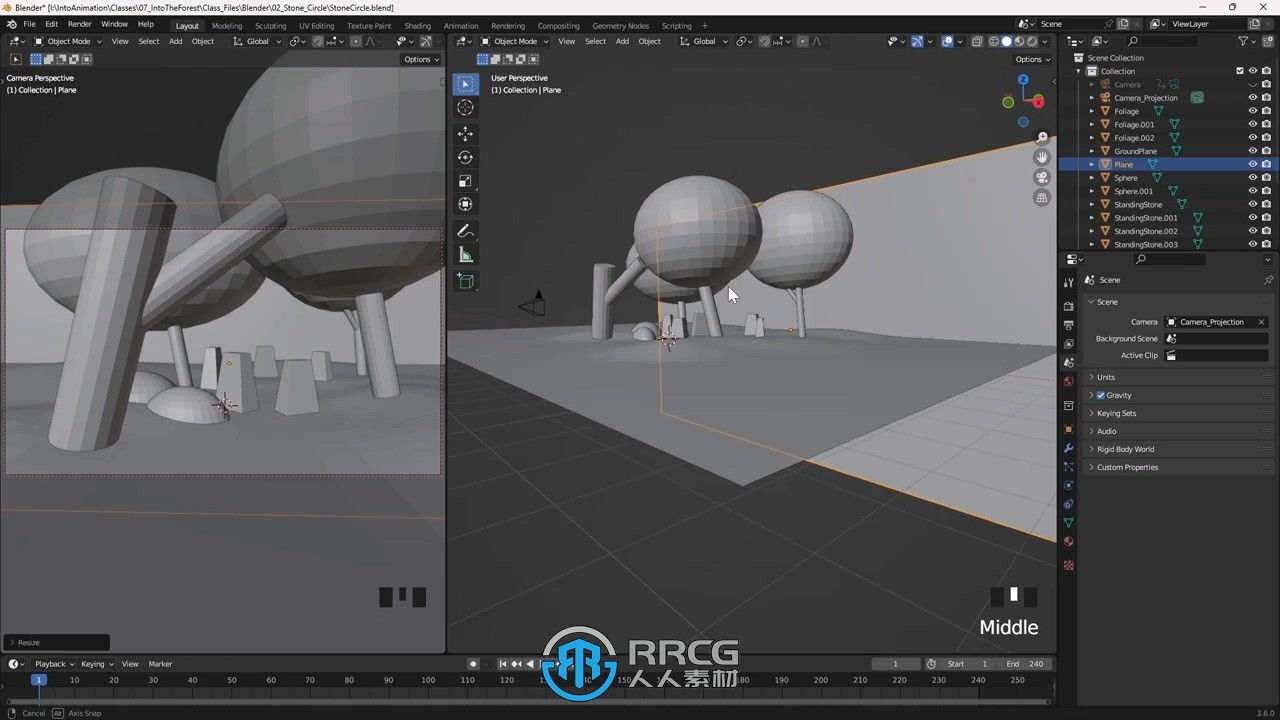Pin the Scene properties panel
Screen dimensions: 1280x720
[1268, 280]
